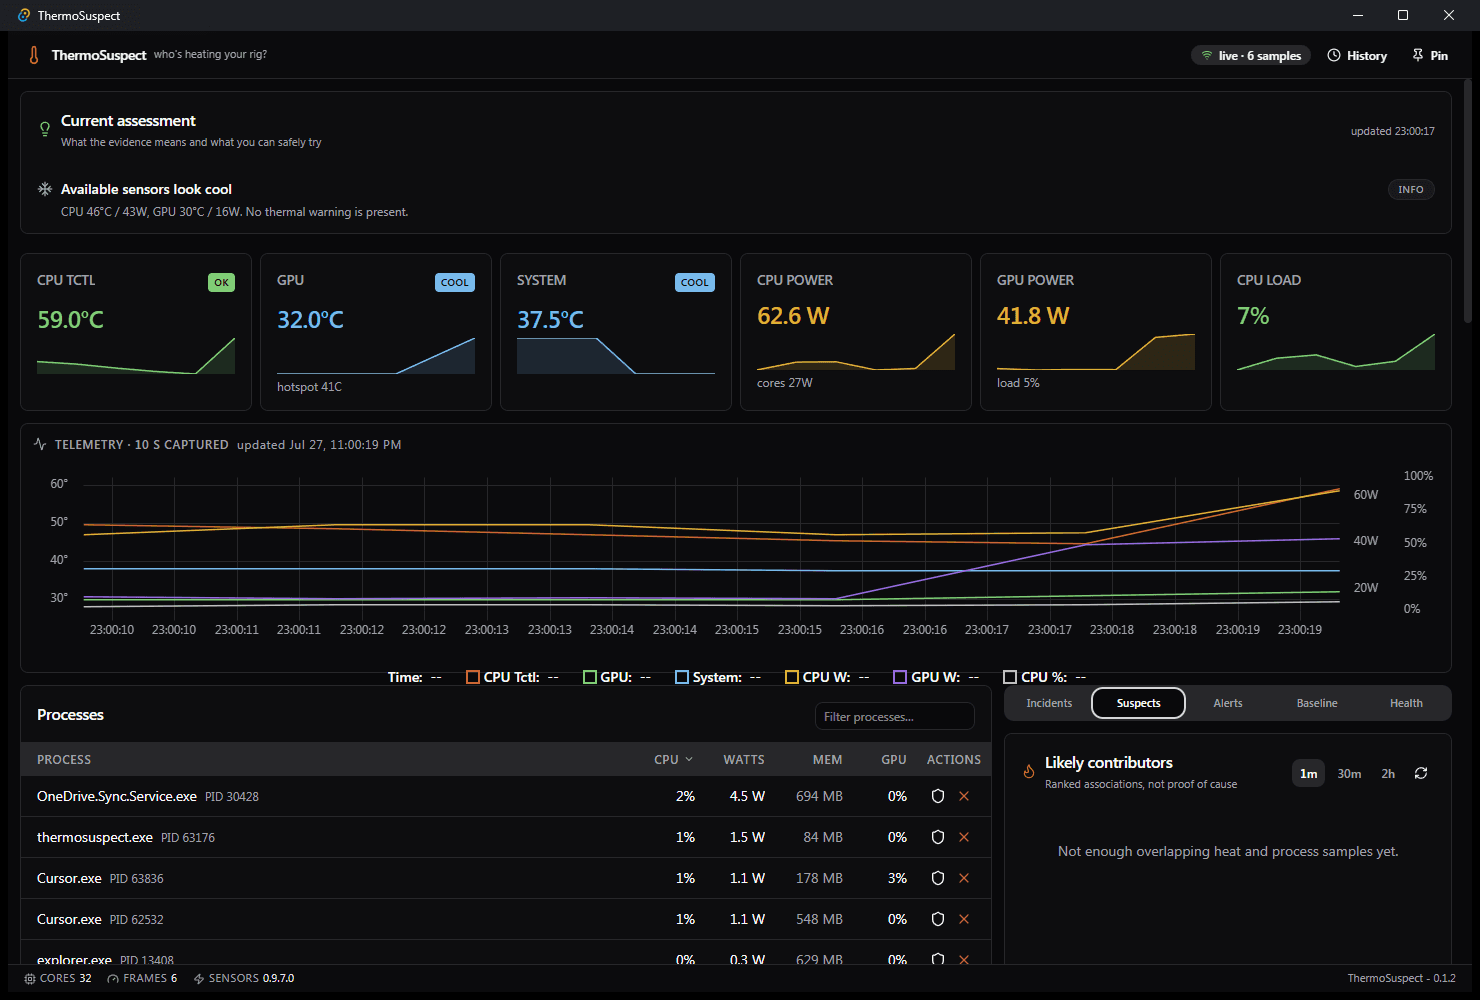The width and height of the screenshot is (1480, 1000).
Task: Switch to the Suspects tab
Action: coord(1138,703)
